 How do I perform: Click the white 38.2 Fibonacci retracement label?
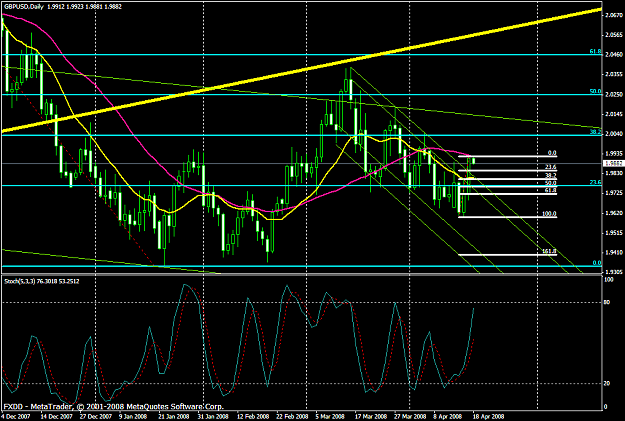tap(550, 175)
